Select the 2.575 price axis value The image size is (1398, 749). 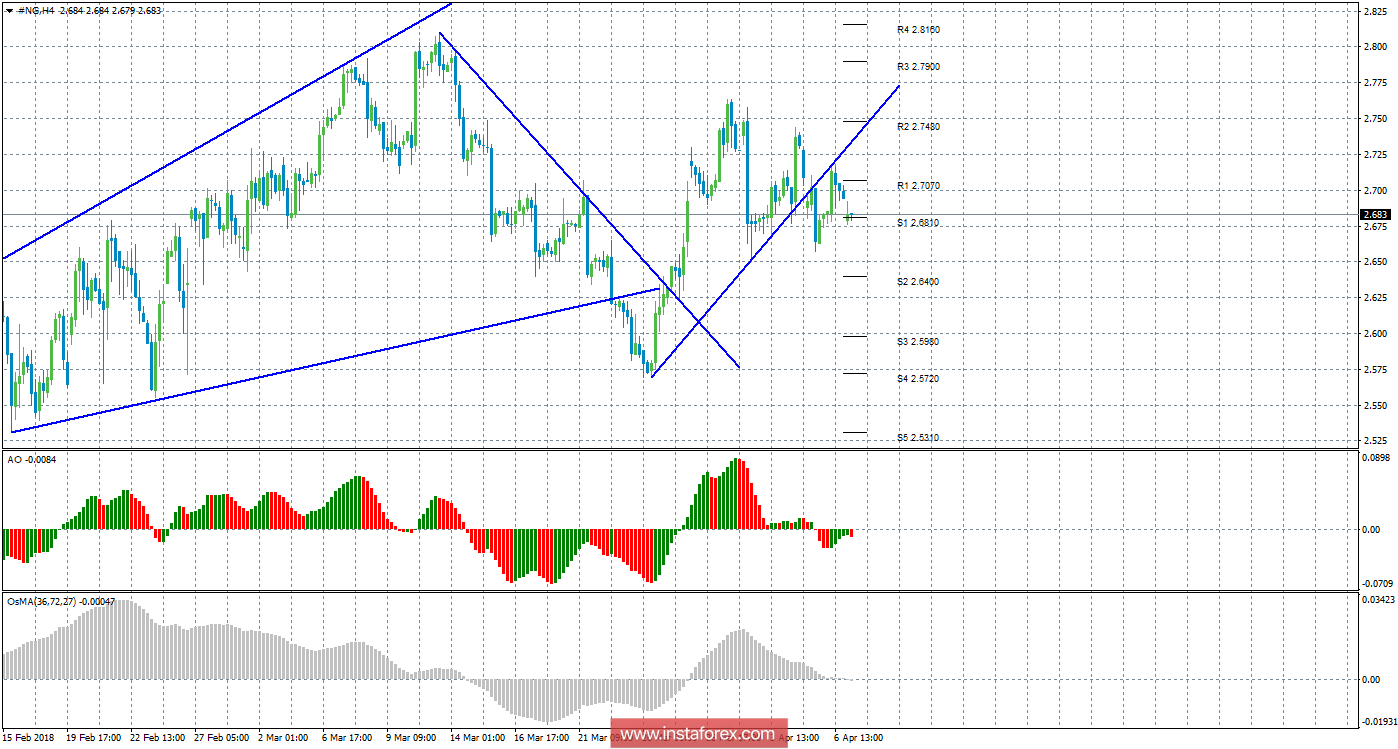(1374, 370)
